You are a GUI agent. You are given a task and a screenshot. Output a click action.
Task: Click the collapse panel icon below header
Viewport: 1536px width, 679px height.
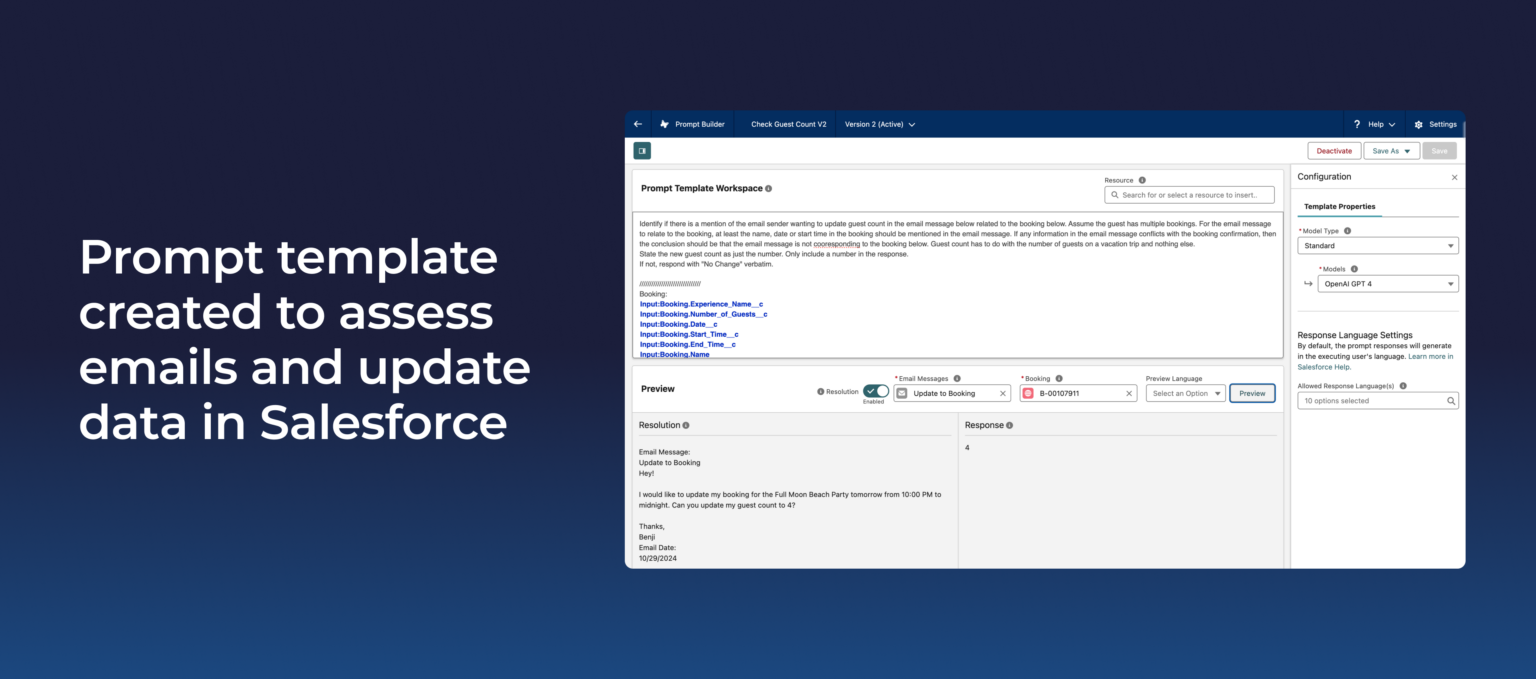pyautogui.click(x=641, y=150)
